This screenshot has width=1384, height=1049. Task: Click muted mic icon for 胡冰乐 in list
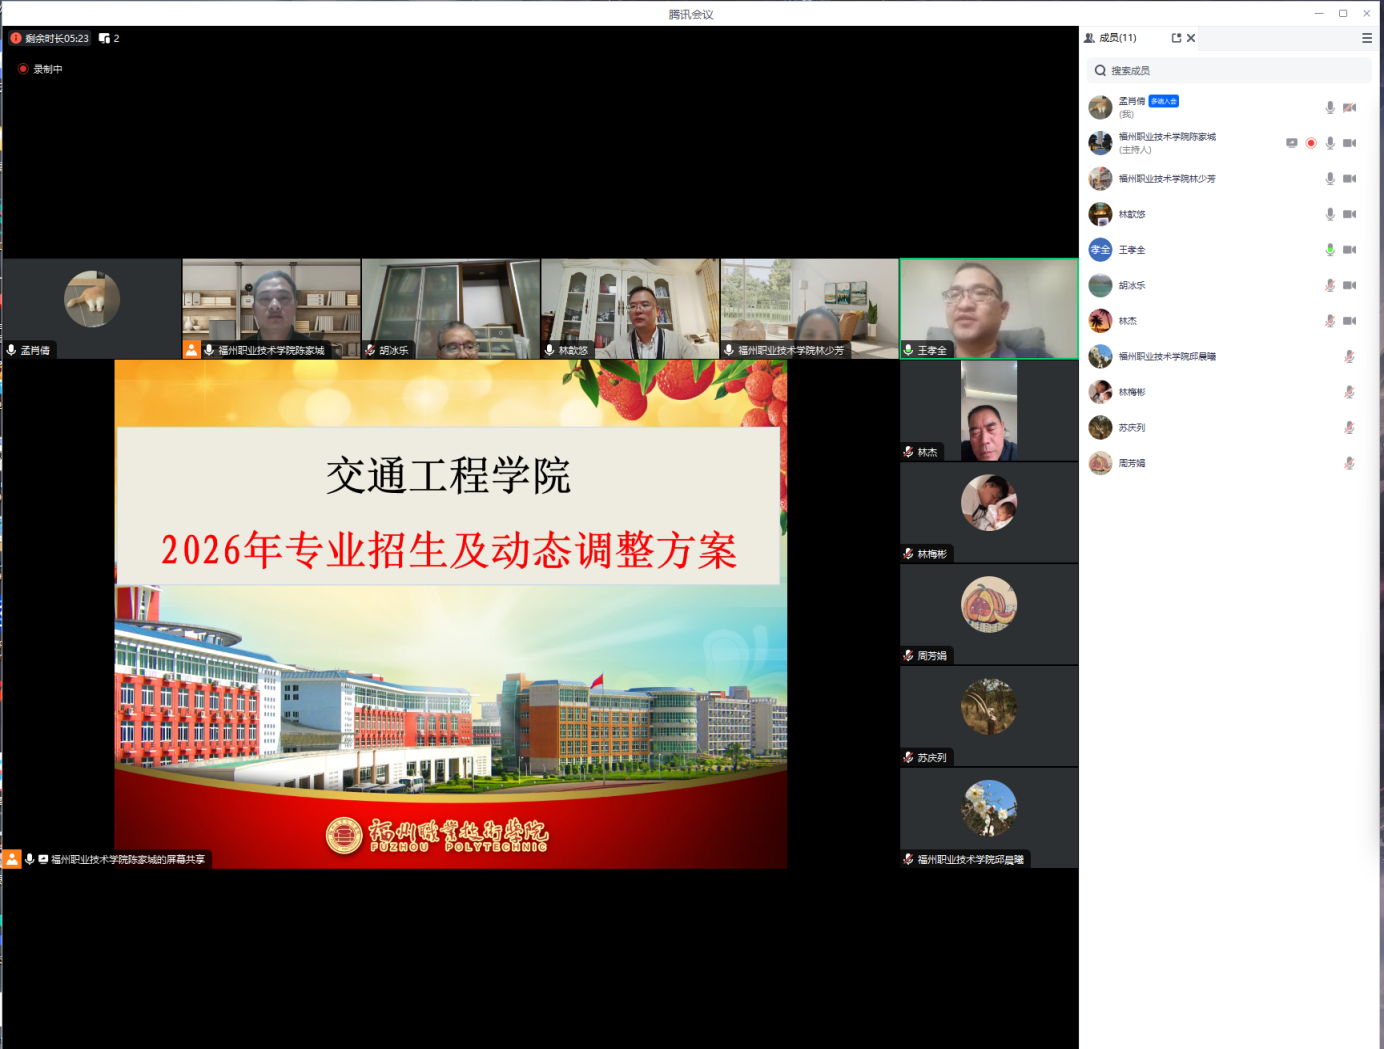coord(1330,286)
